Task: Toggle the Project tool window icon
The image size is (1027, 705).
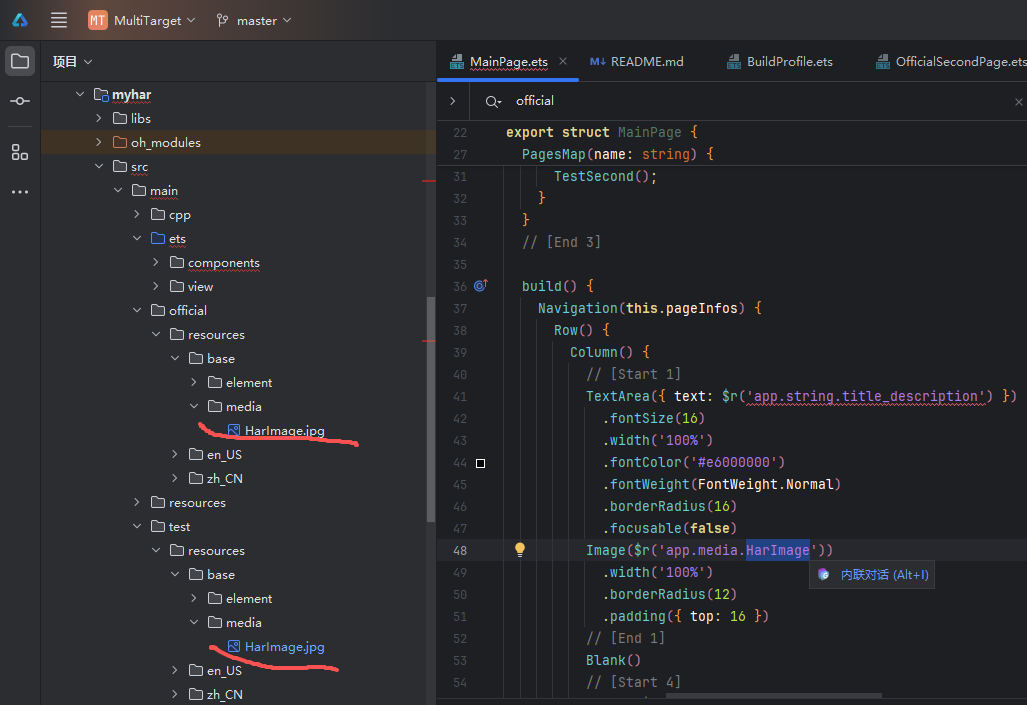Action: point(20,62)
